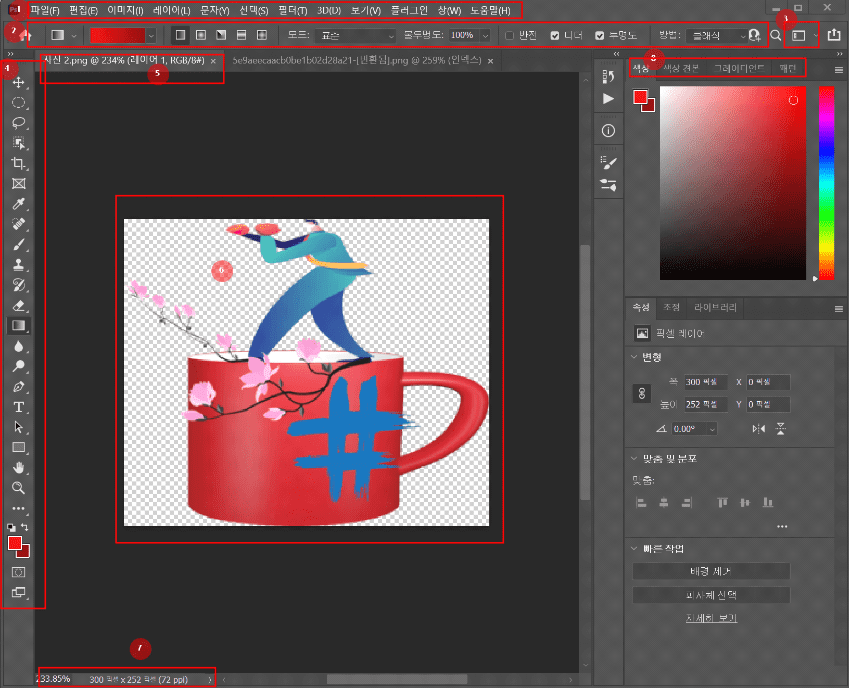Open the 파일(F) menu
Image resolution: width=849 pixels, height=688 pixels.
pos(44,10)
